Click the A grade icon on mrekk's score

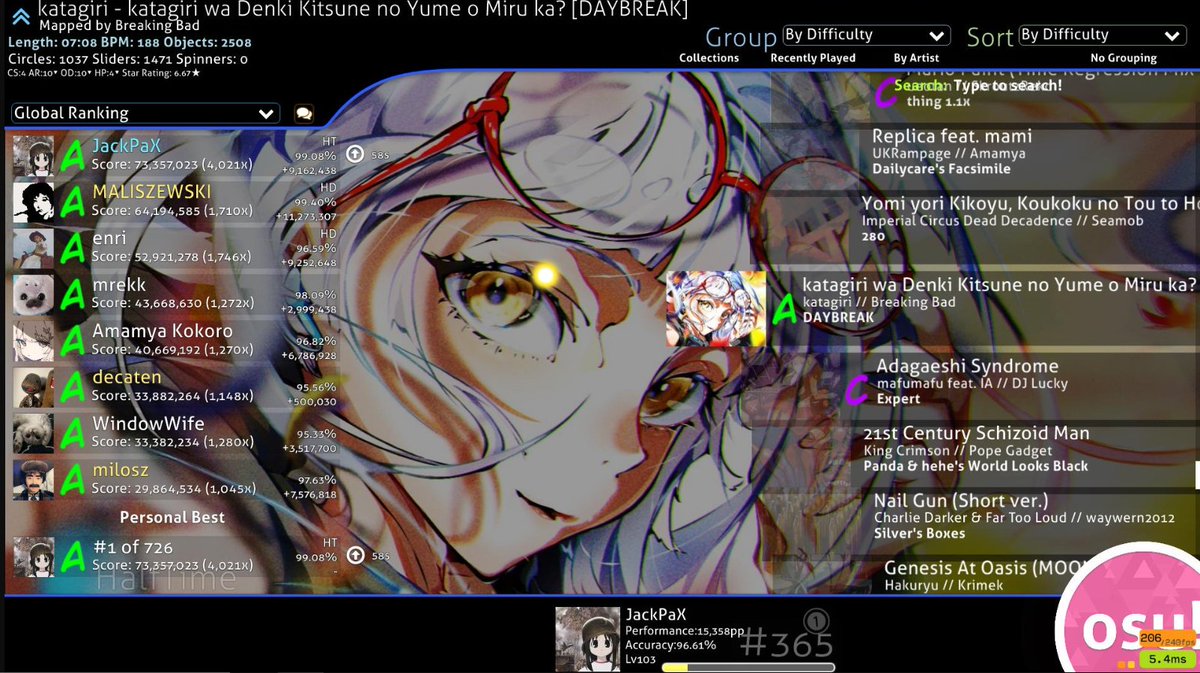pos(73,295)
